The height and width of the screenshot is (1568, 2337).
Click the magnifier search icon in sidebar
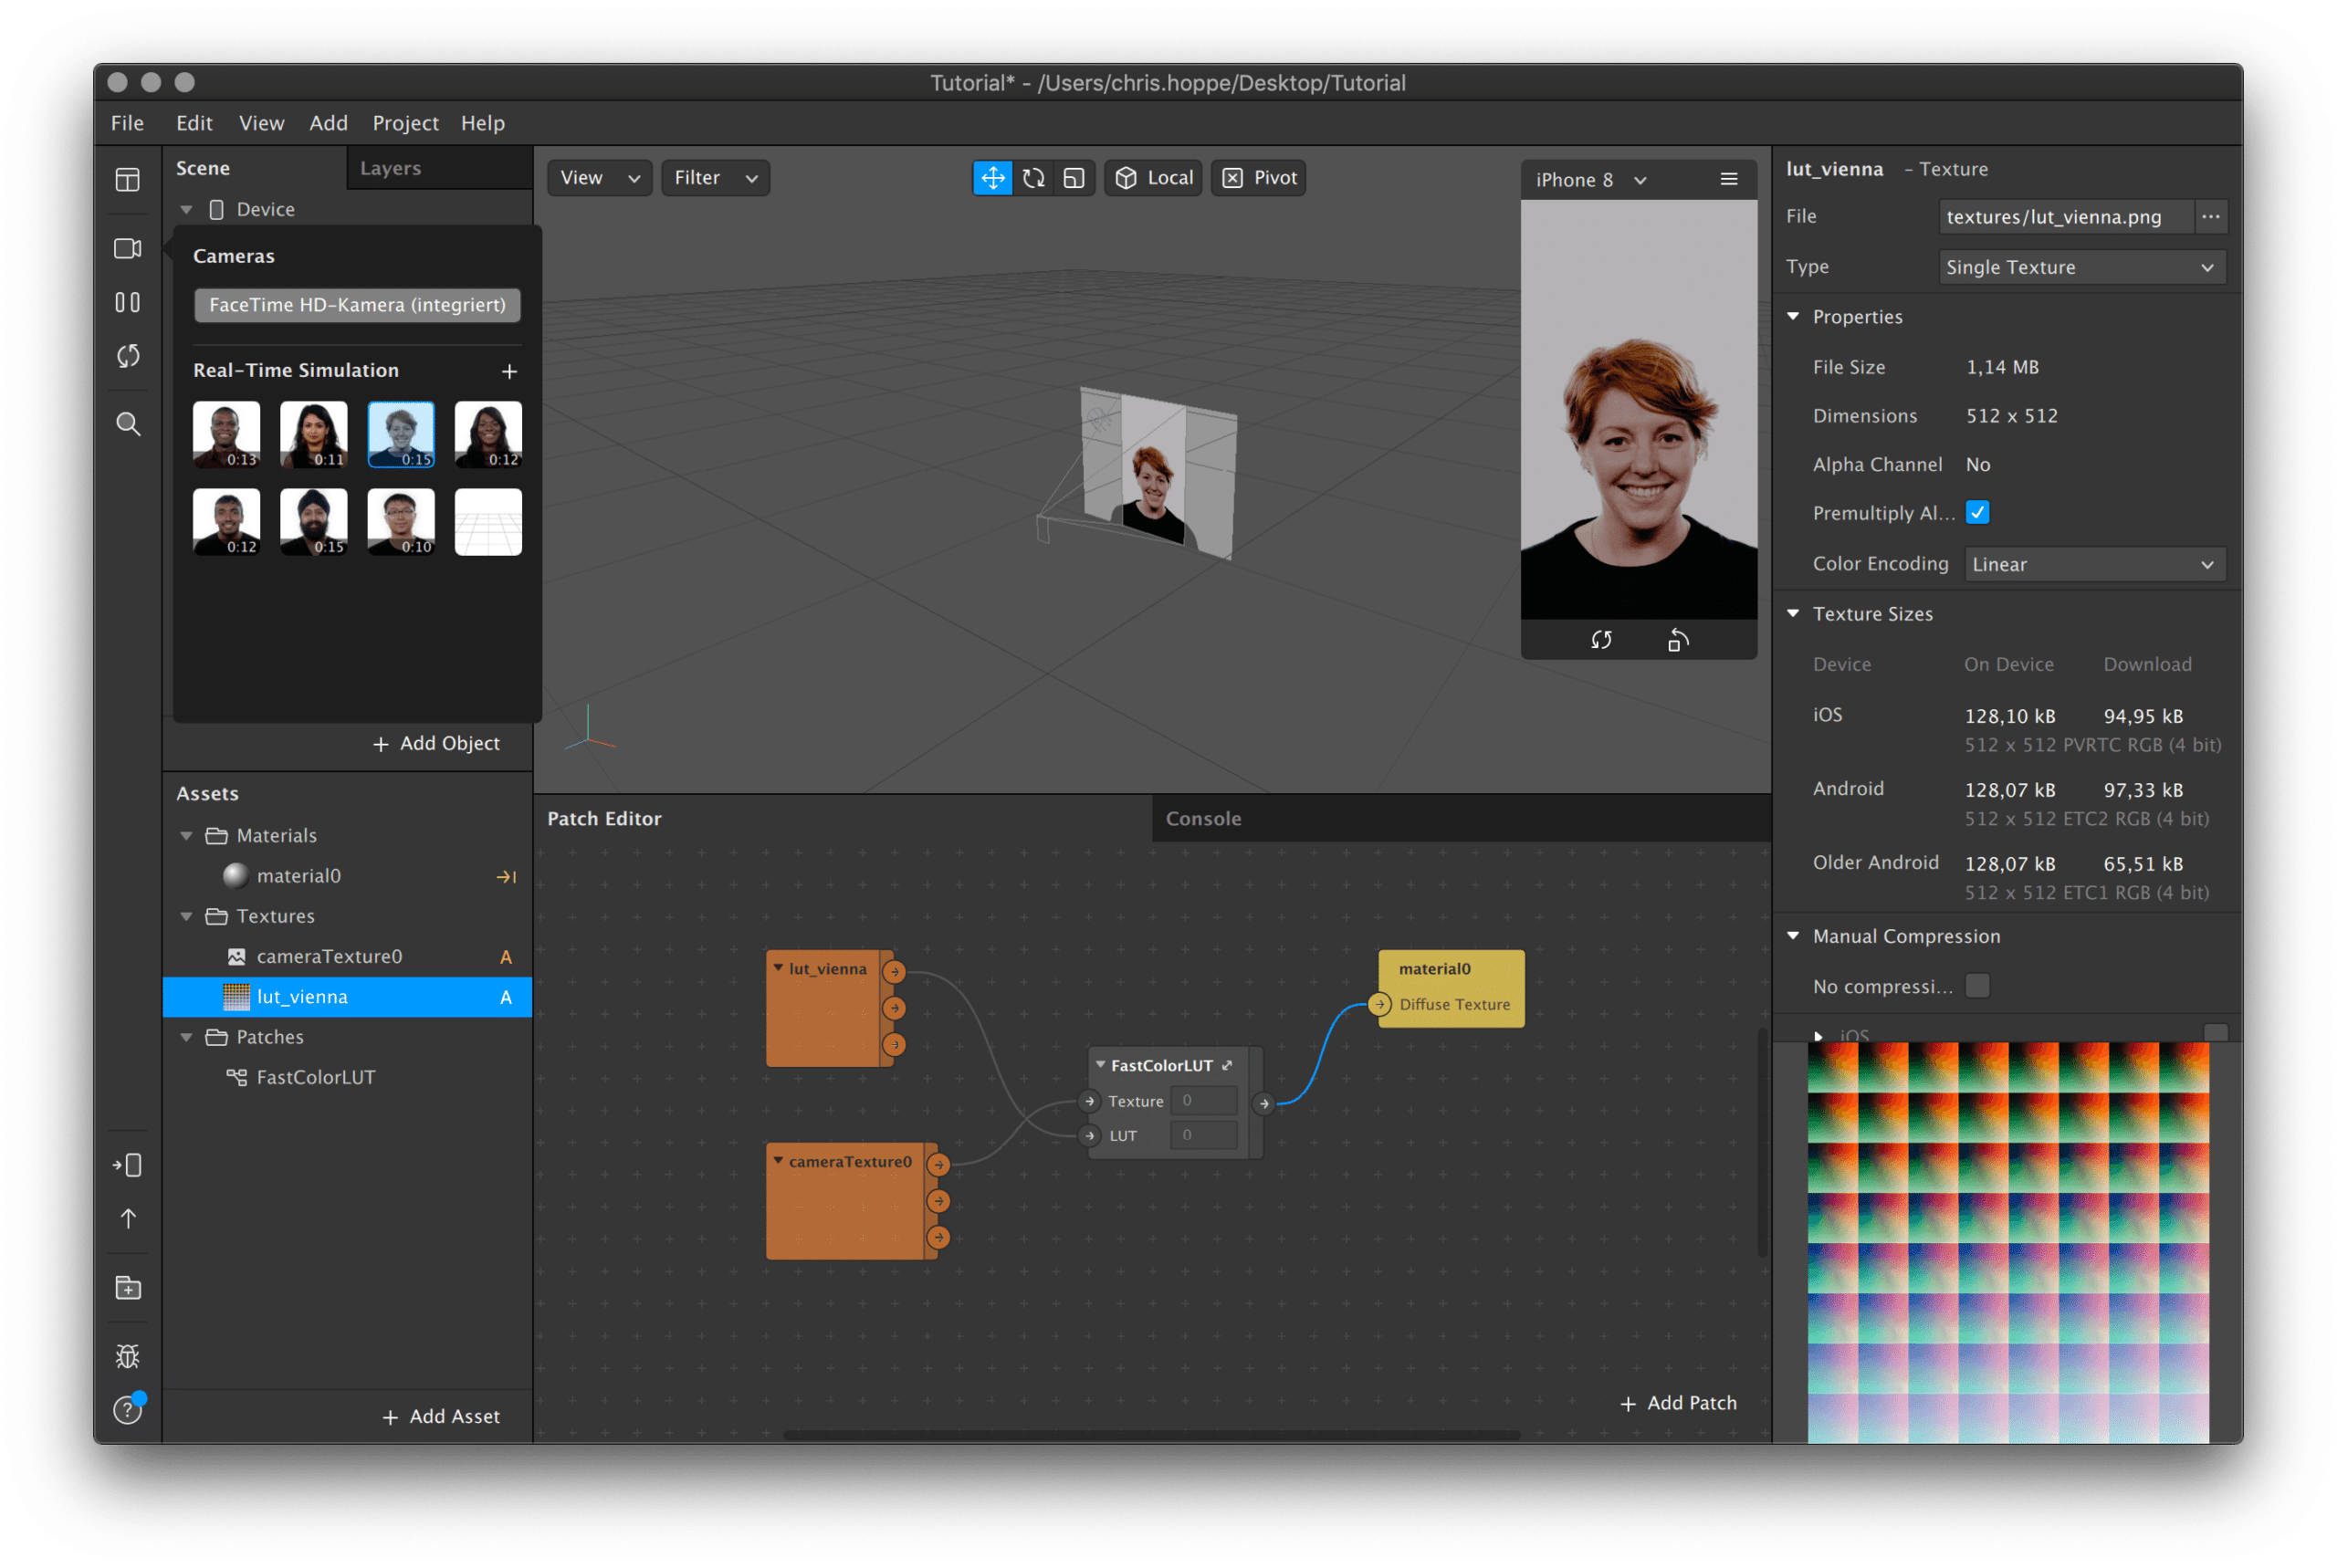pyautogui.click(x=128, y=424)
